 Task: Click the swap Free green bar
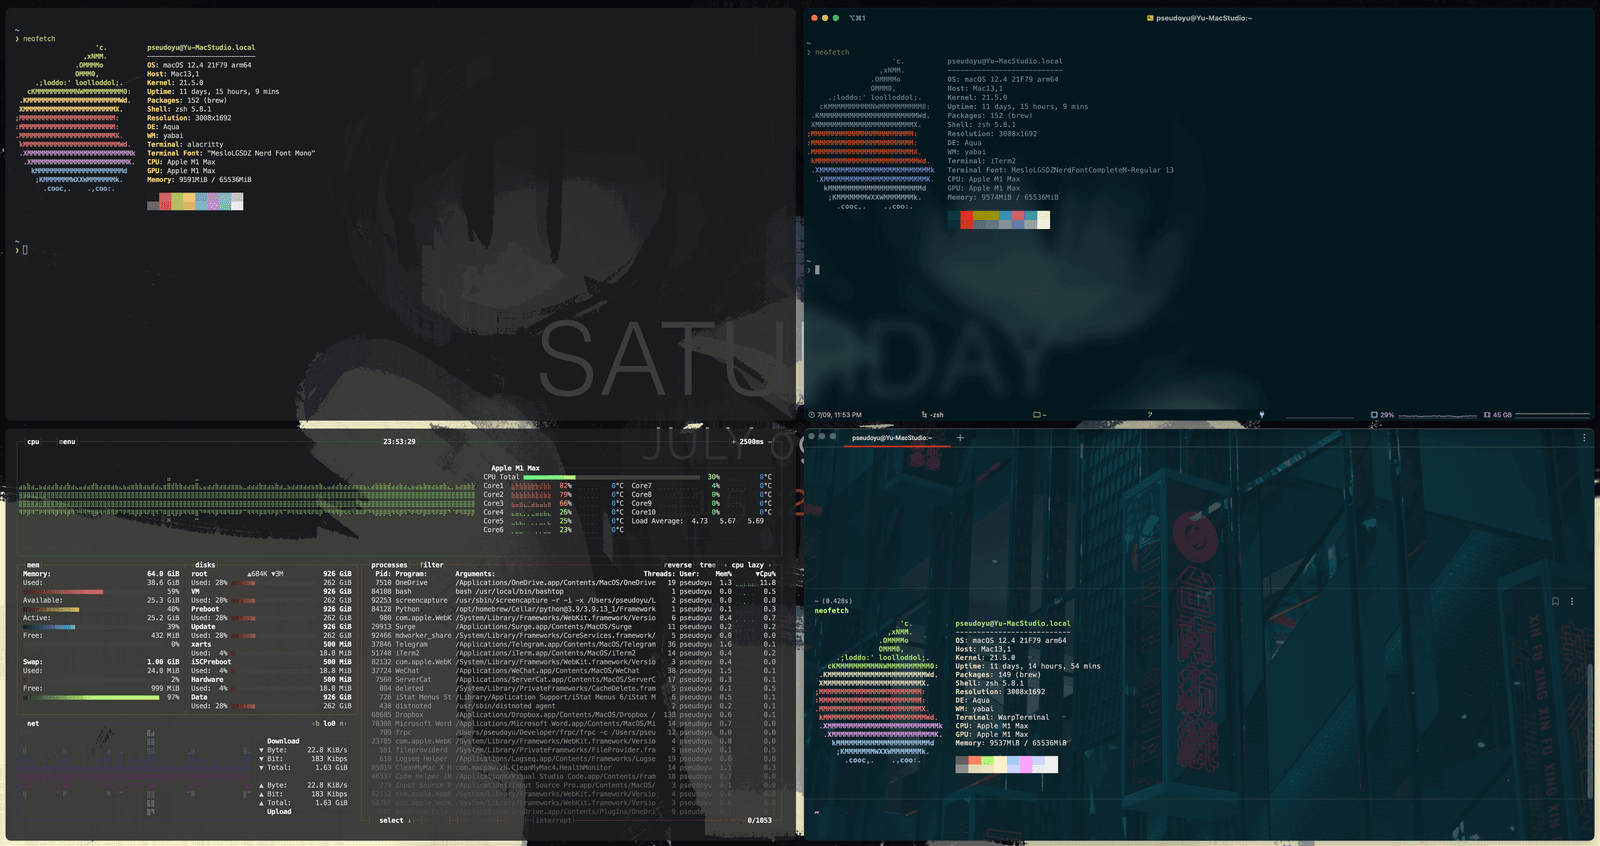91,697
